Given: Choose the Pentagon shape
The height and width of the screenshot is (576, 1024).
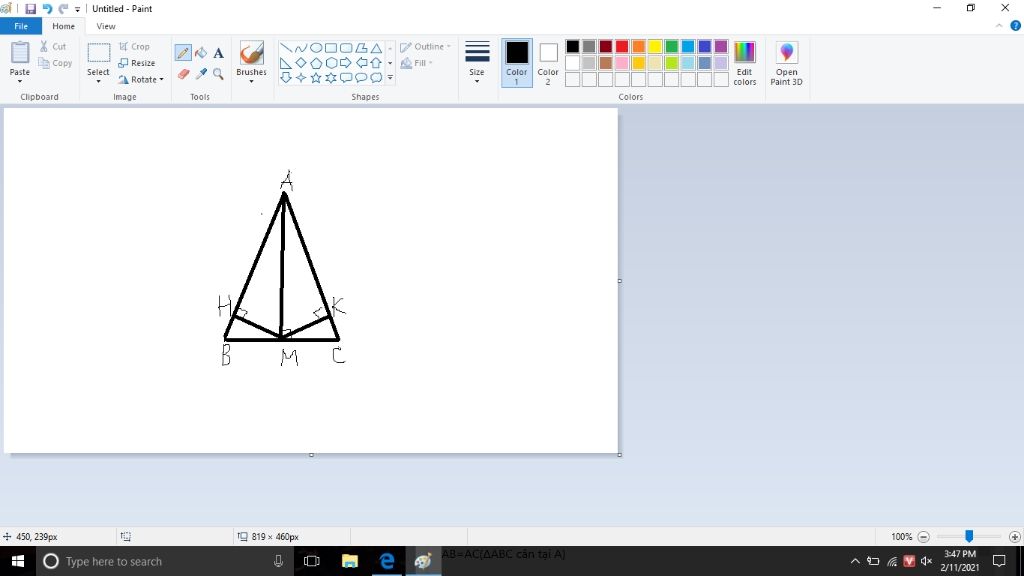Looking at the screenshot, I should click(x=315, y=63).
